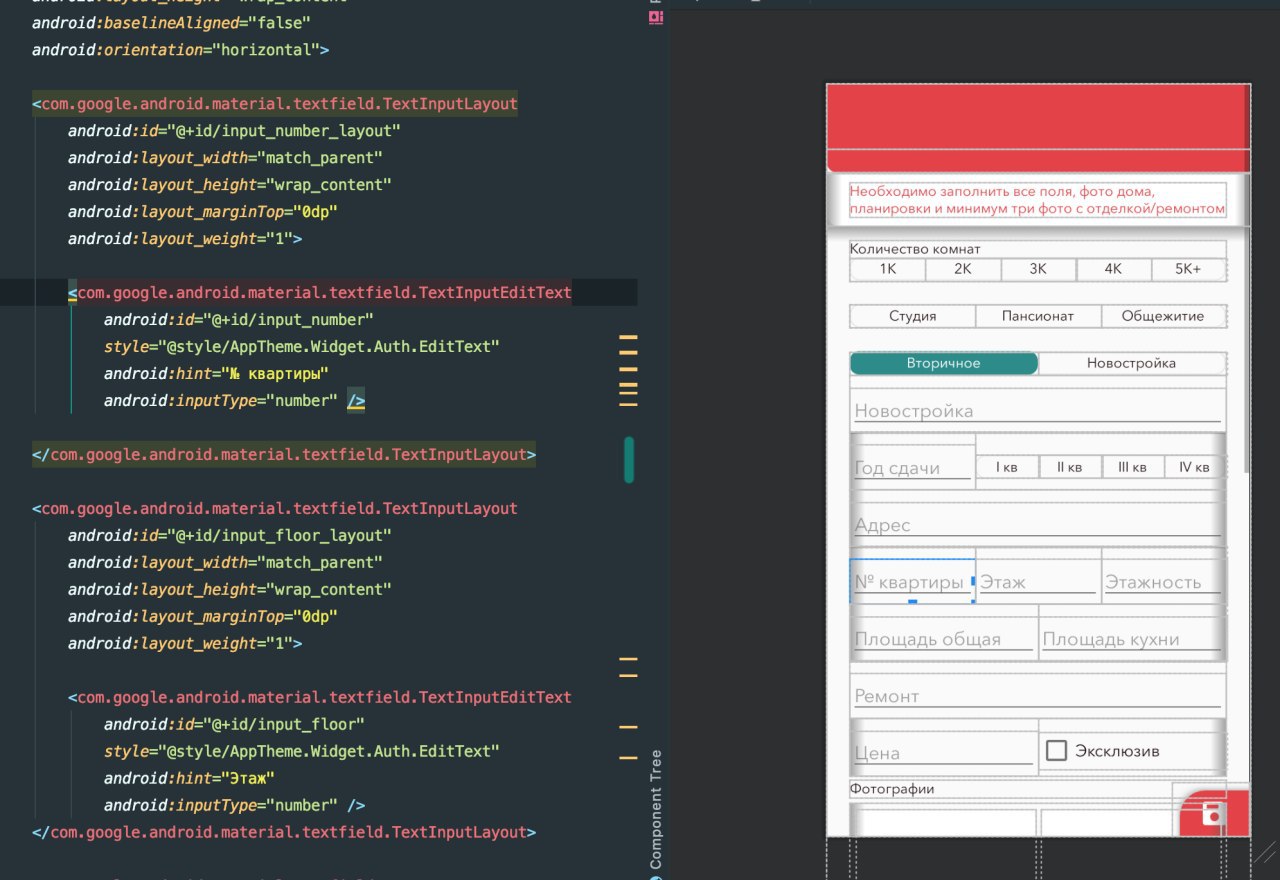
Task: Click the Количество комнат label
Action: (915, 249)
